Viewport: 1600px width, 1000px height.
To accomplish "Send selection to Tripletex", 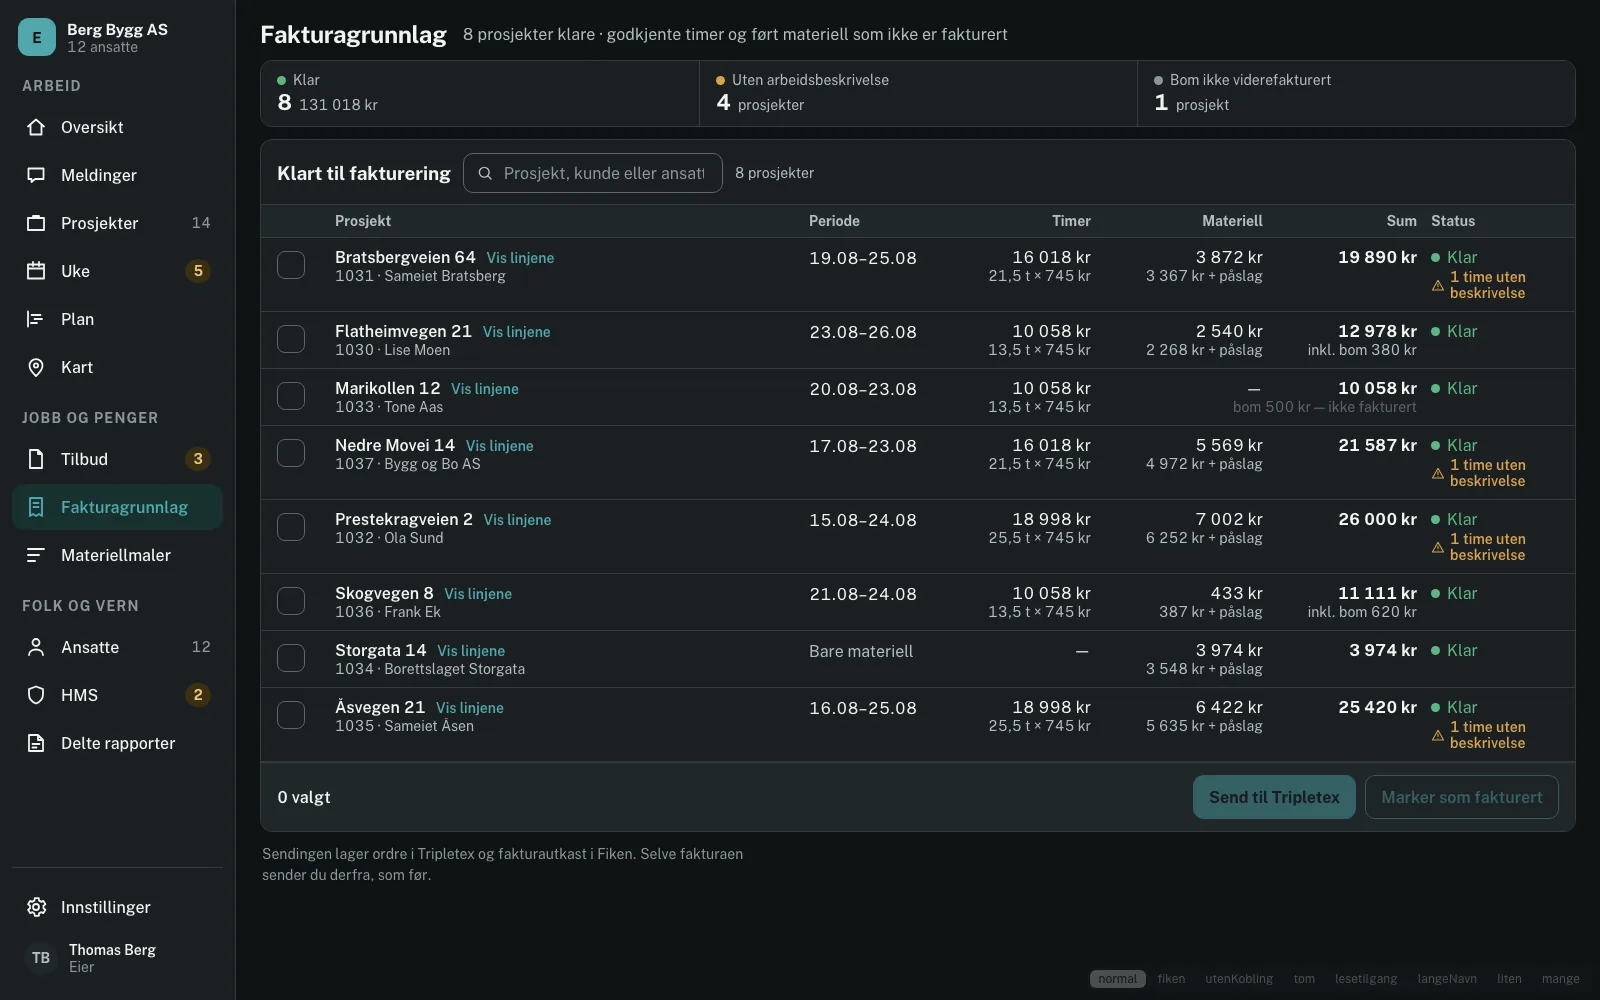I will click(x=1274, y=797).
